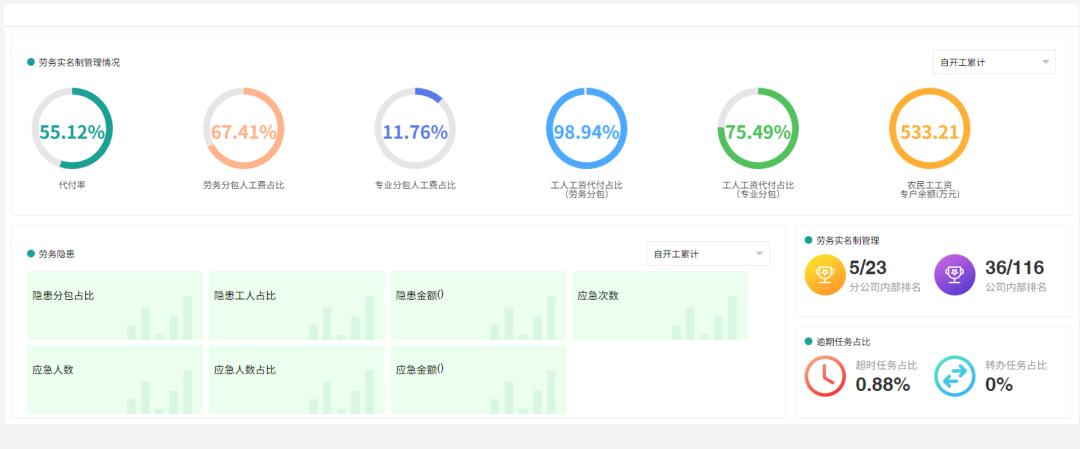Click the red clock overdue task icon
Screen dimensions: 1080x449
pos(825,375)
